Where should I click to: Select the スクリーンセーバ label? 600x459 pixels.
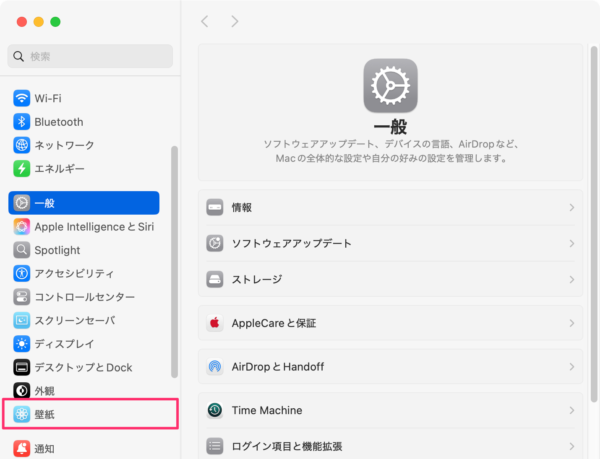75,321
